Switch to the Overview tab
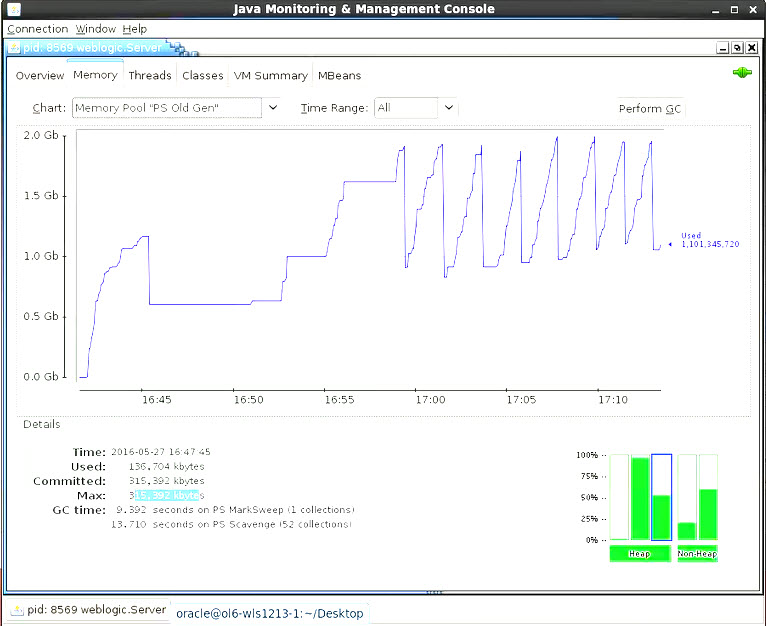766x626 pixels. 40,76
